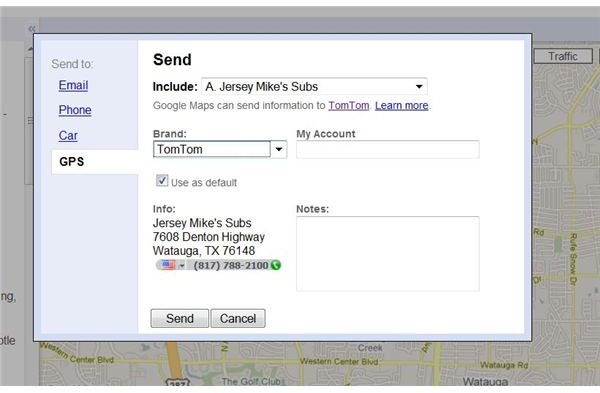Open the Brand dropdown arrow next to TomTom
600x393 pixels.
pos(279,149)
